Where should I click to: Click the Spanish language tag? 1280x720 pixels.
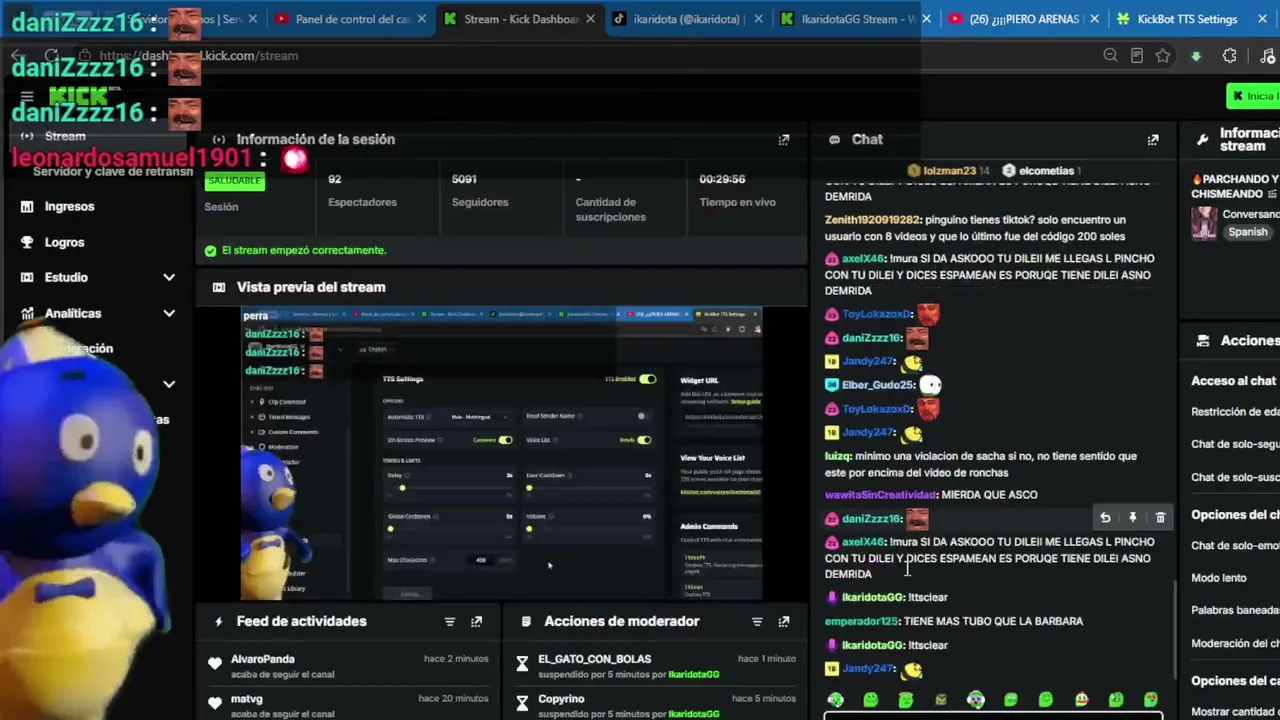pos(1248,232)
